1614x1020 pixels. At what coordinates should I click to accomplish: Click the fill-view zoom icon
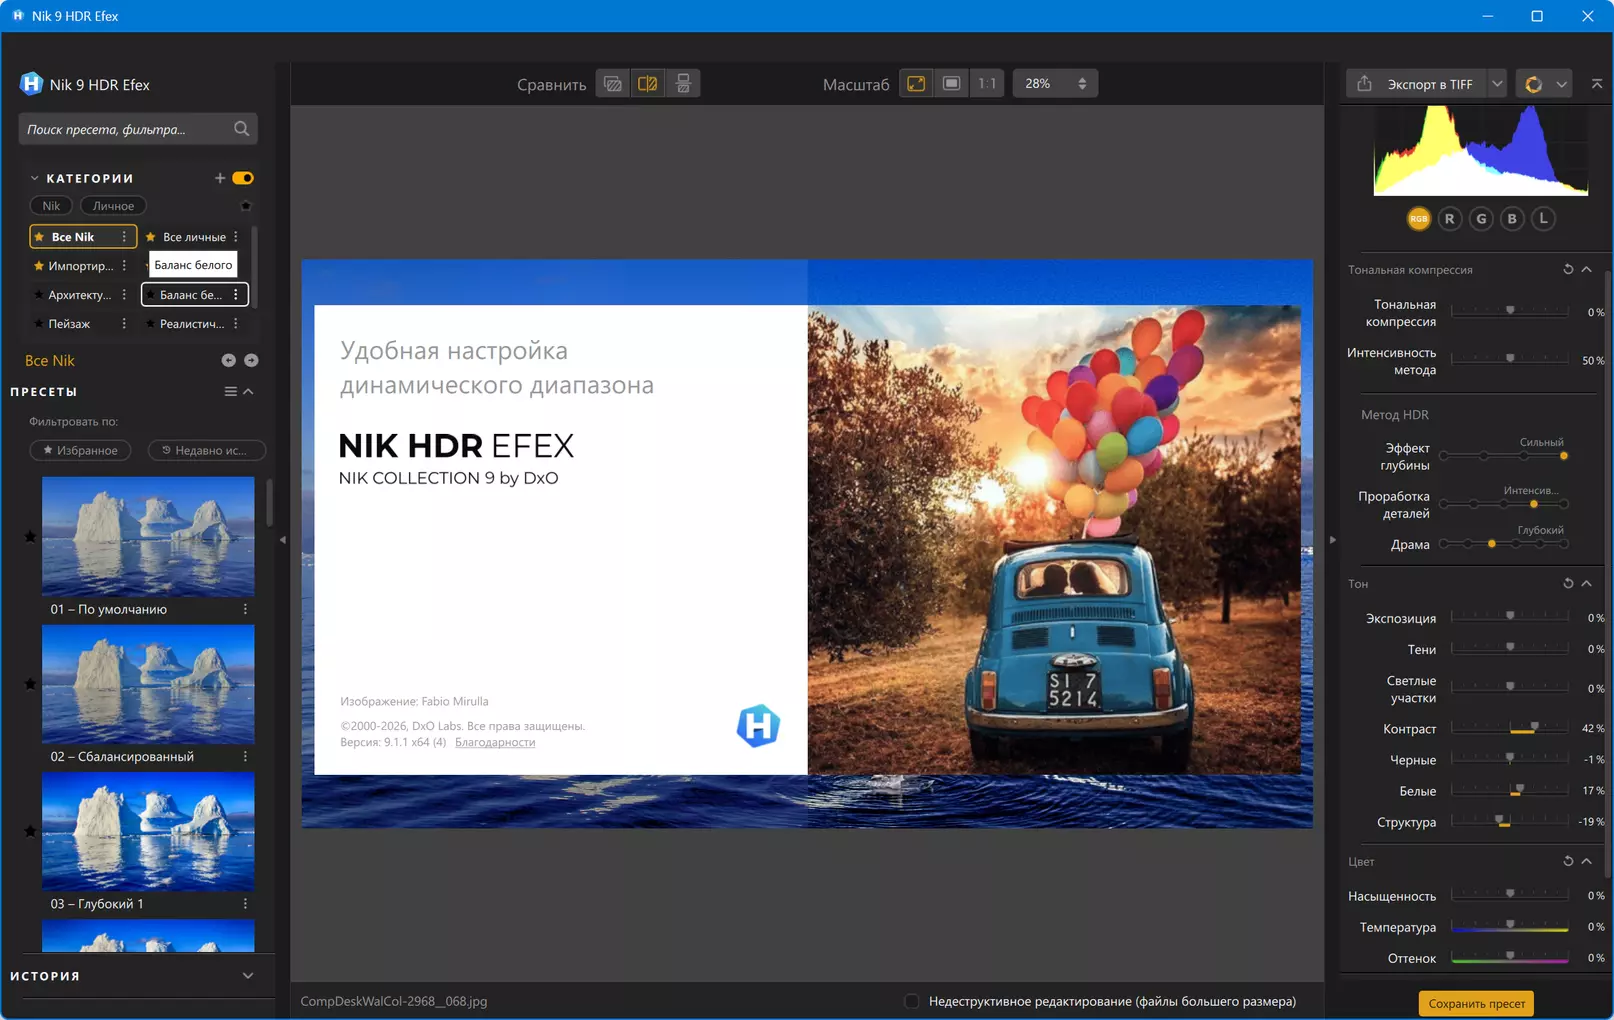coord(952,84)
